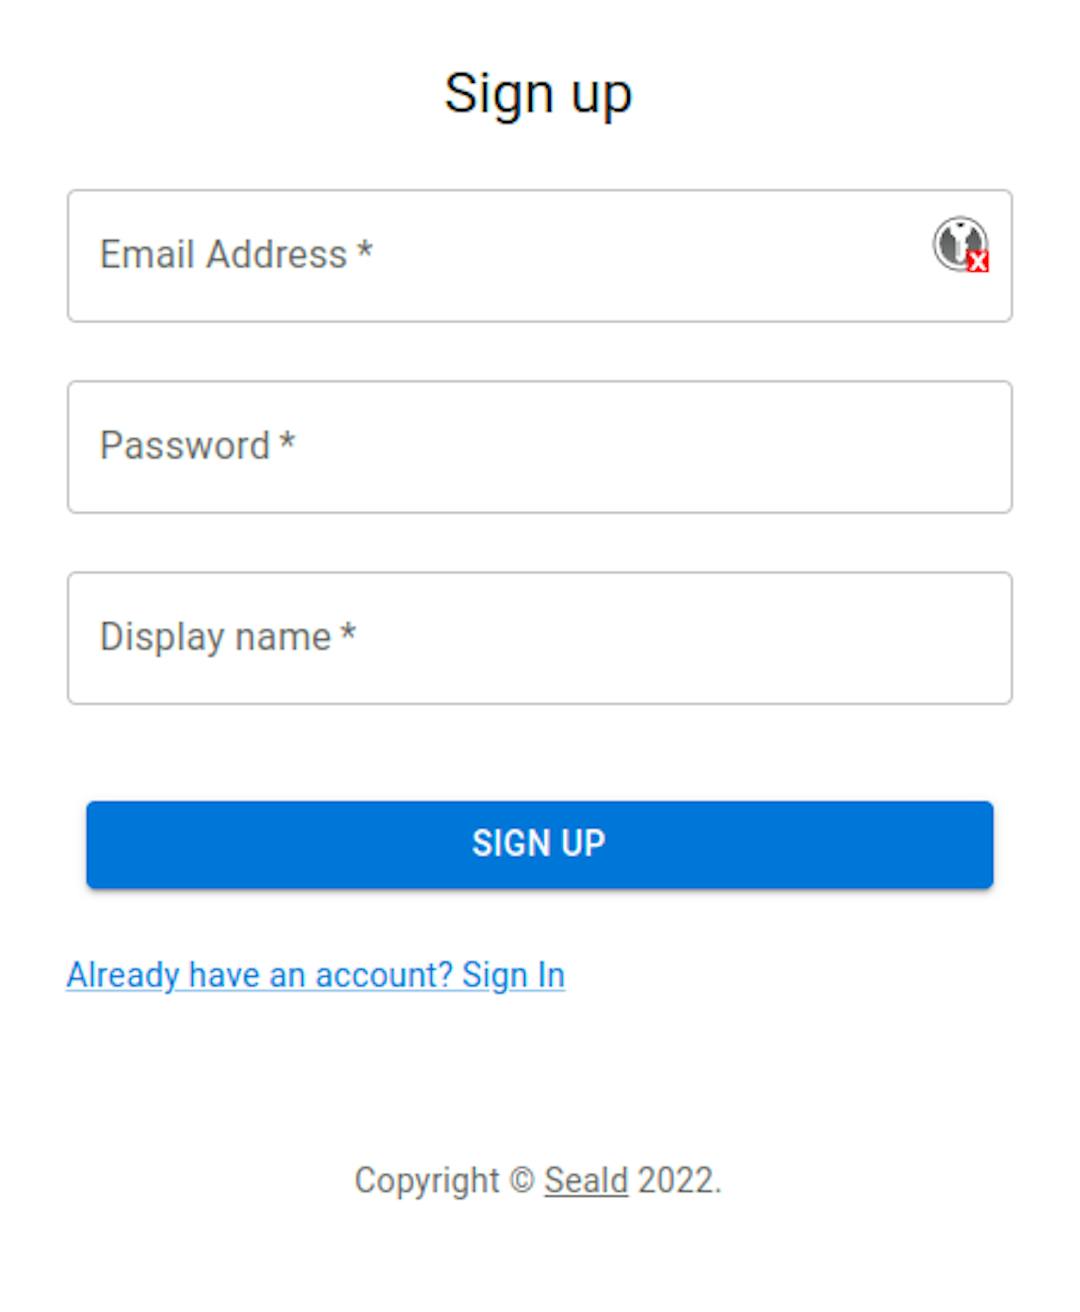
Task: Submit the form with SIGN UP button
Action: click(x=540, y=844)
